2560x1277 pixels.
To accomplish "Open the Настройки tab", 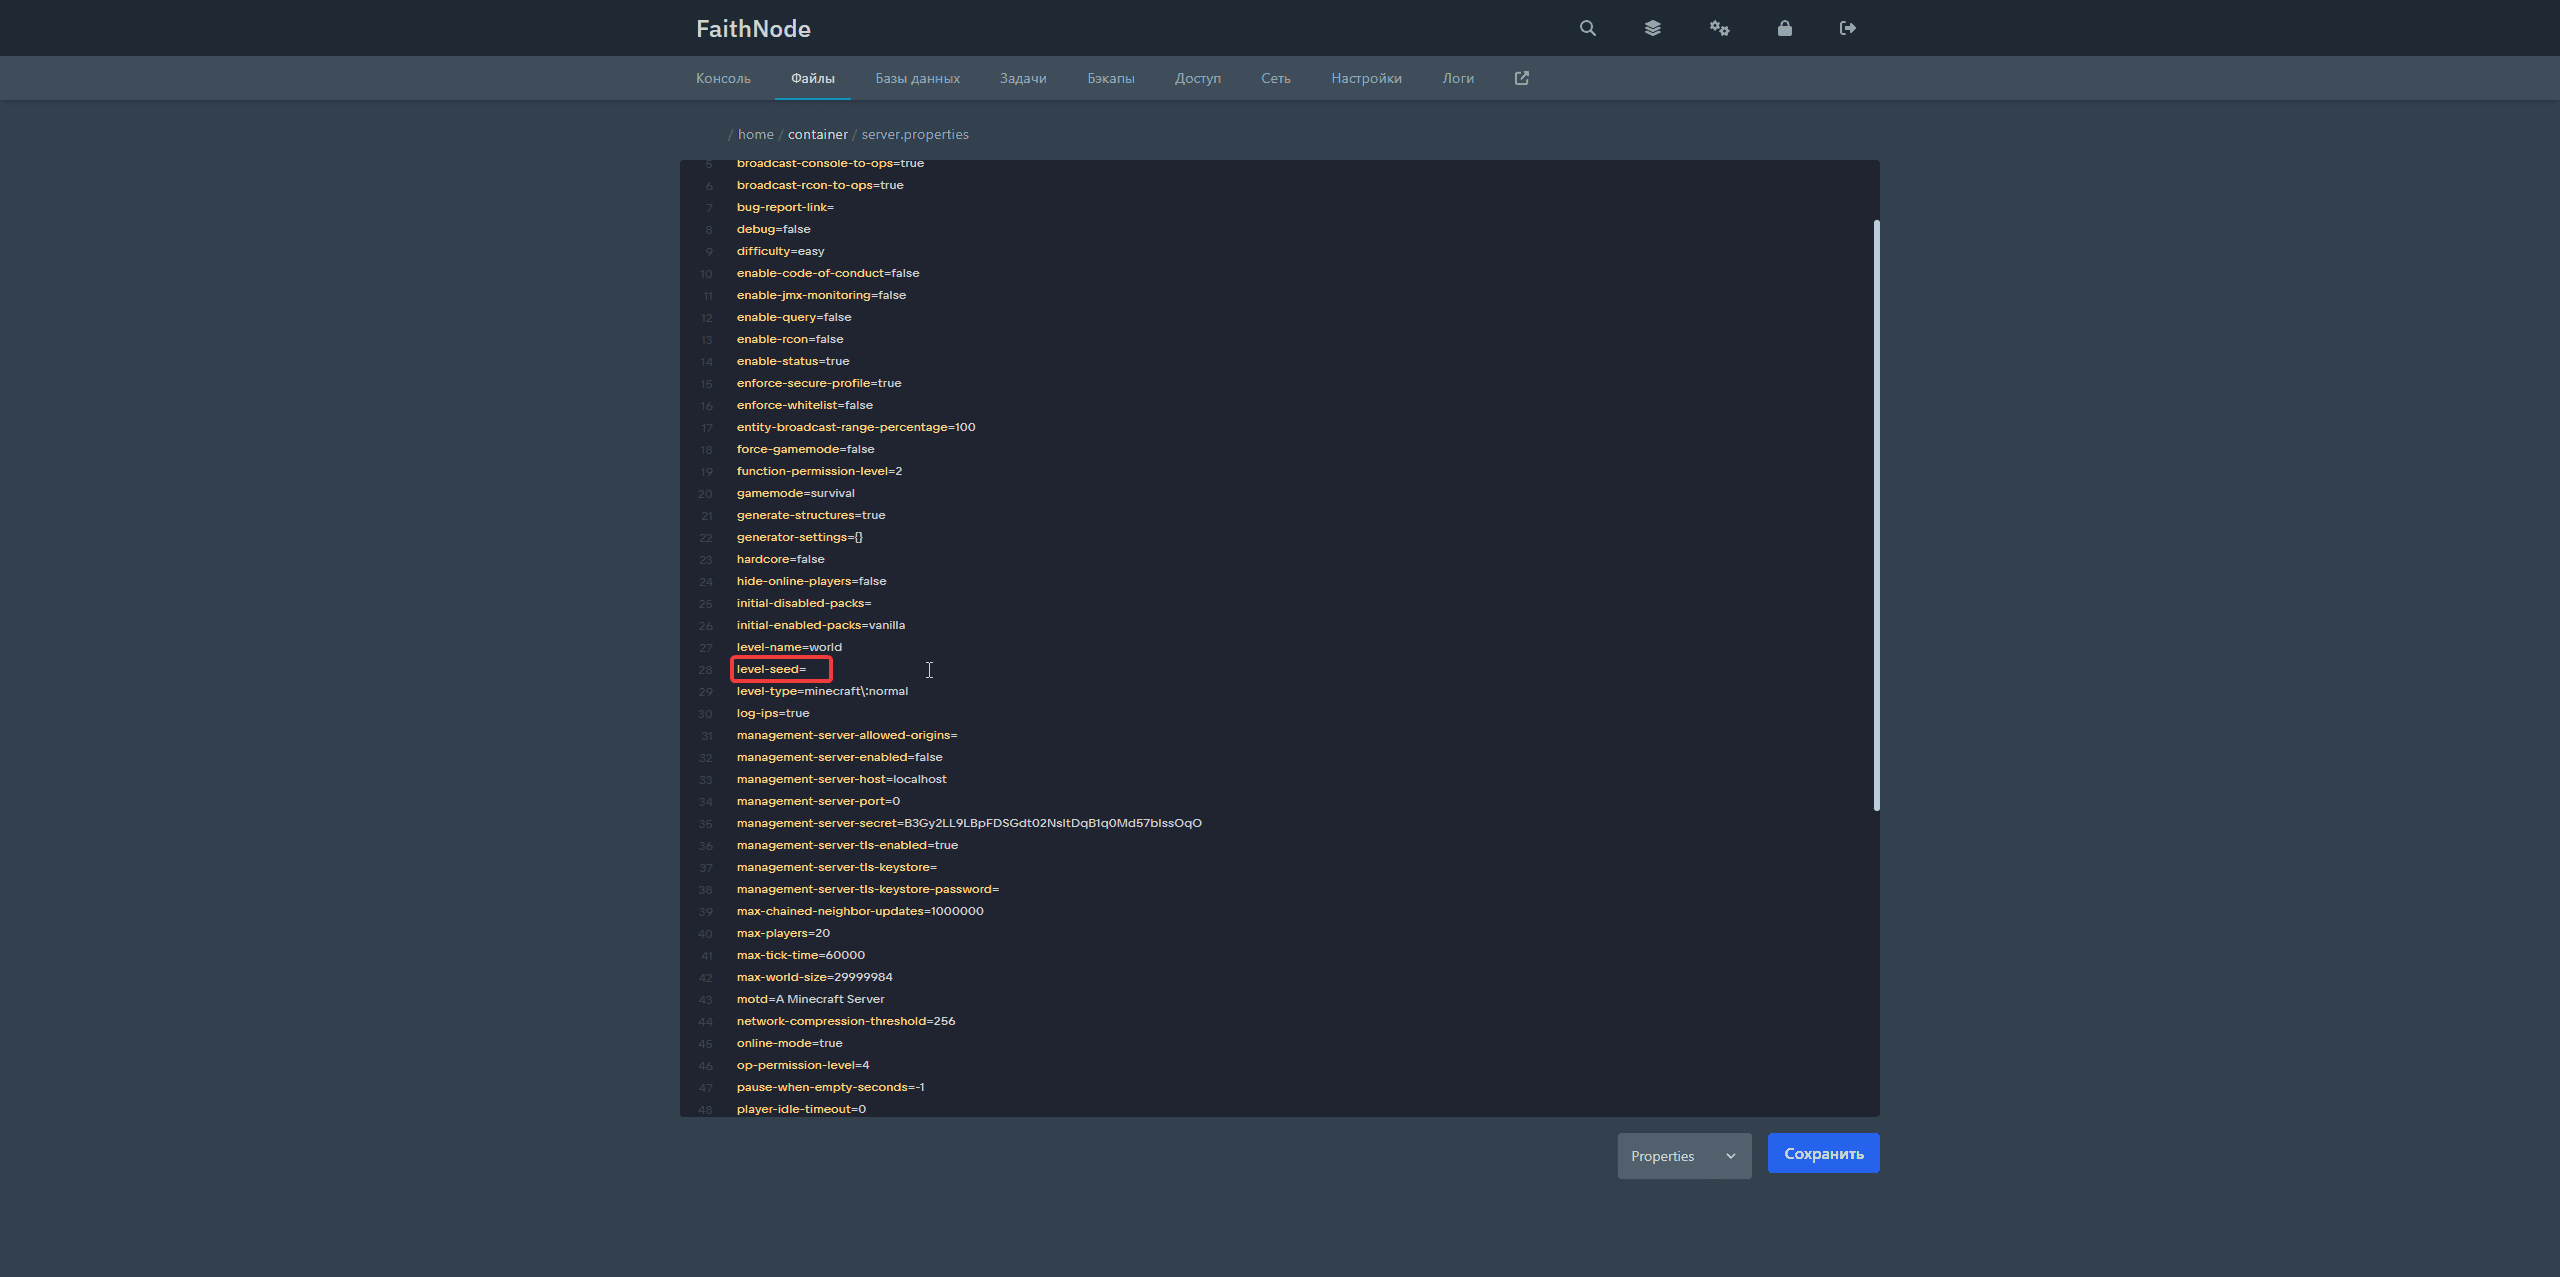I will point(1366,78).
